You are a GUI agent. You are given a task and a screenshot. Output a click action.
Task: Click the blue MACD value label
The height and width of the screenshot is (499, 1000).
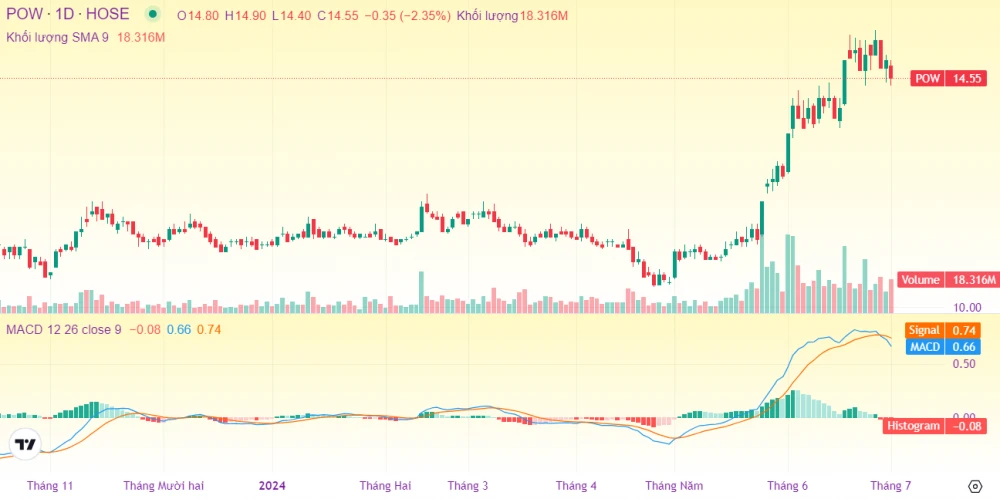point(942,347)
